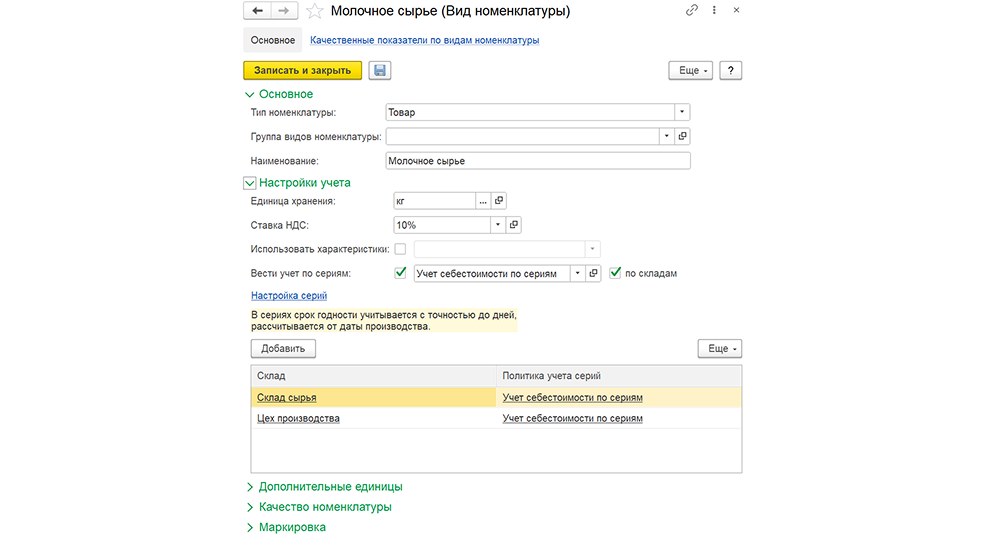The width and height of the screenshot is (987, 540).
Task: Open series policy link for Склад сырья
Action: tap(572, 398)
